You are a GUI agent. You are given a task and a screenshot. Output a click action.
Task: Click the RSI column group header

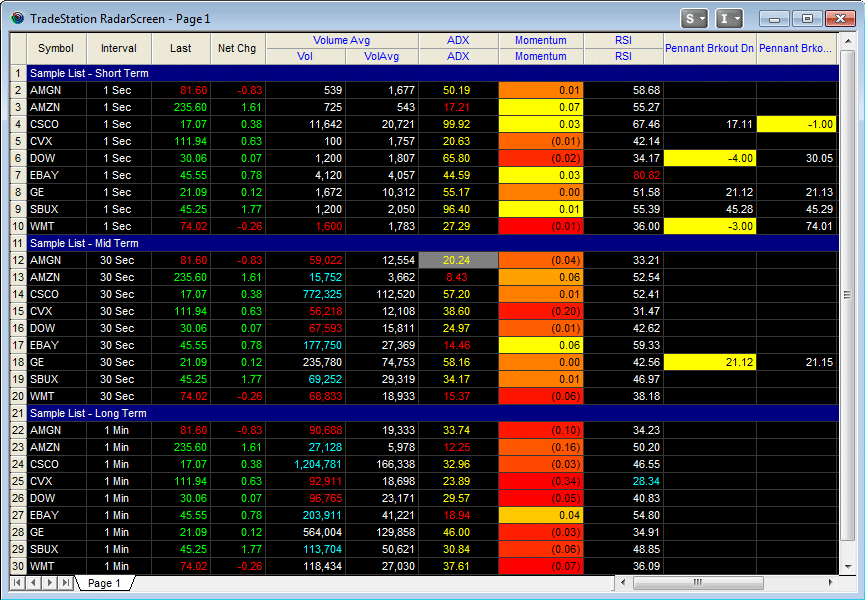(x=623, y=41)
